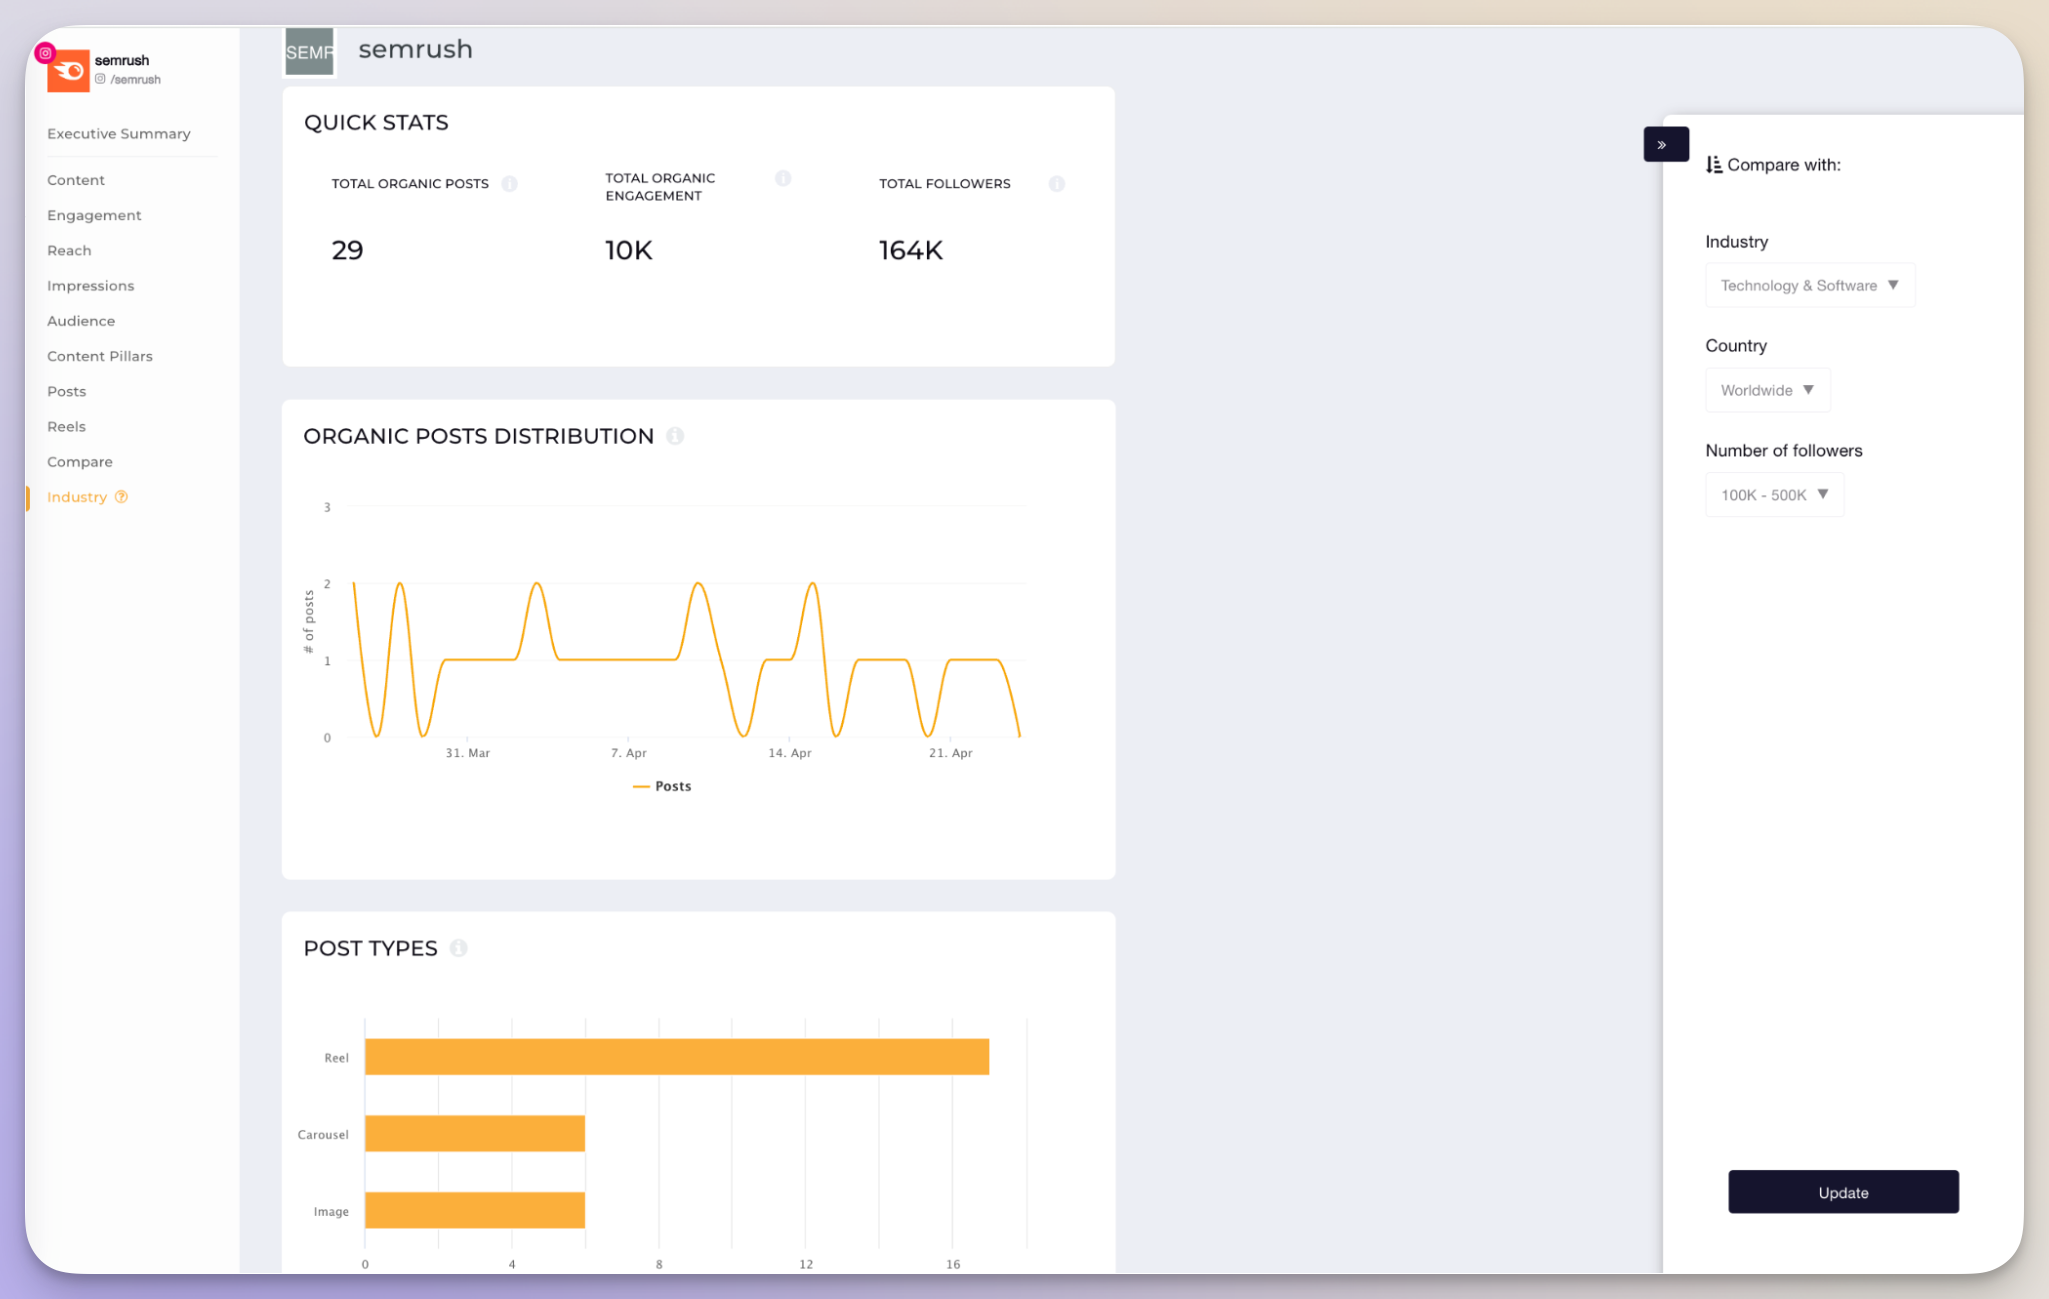
Task: Click the 29 total organic posts value
Action: tap(347, 250)
